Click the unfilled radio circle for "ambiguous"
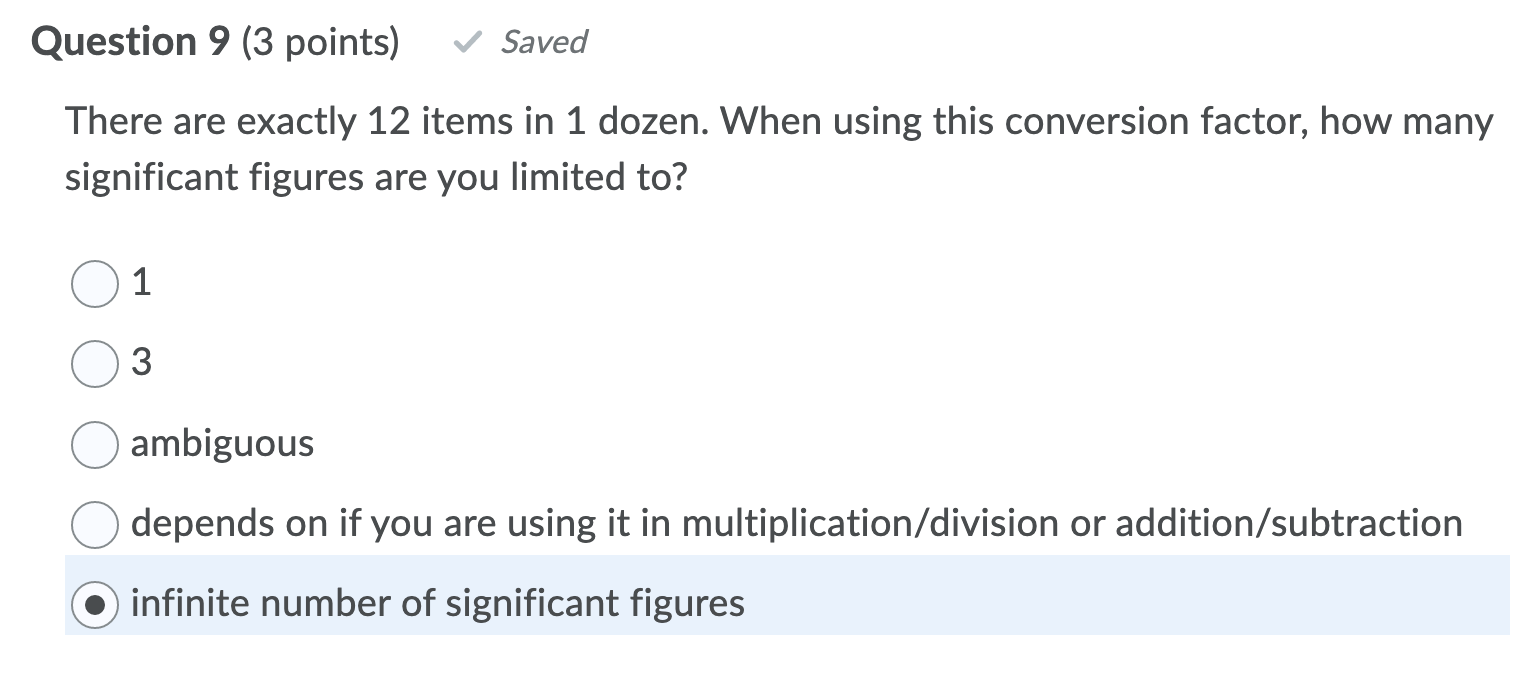 click(x=94, y=444)
